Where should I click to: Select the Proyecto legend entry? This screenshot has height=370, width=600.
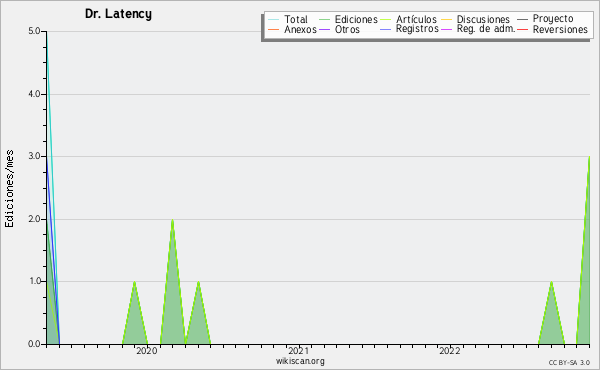click(545, 18)
